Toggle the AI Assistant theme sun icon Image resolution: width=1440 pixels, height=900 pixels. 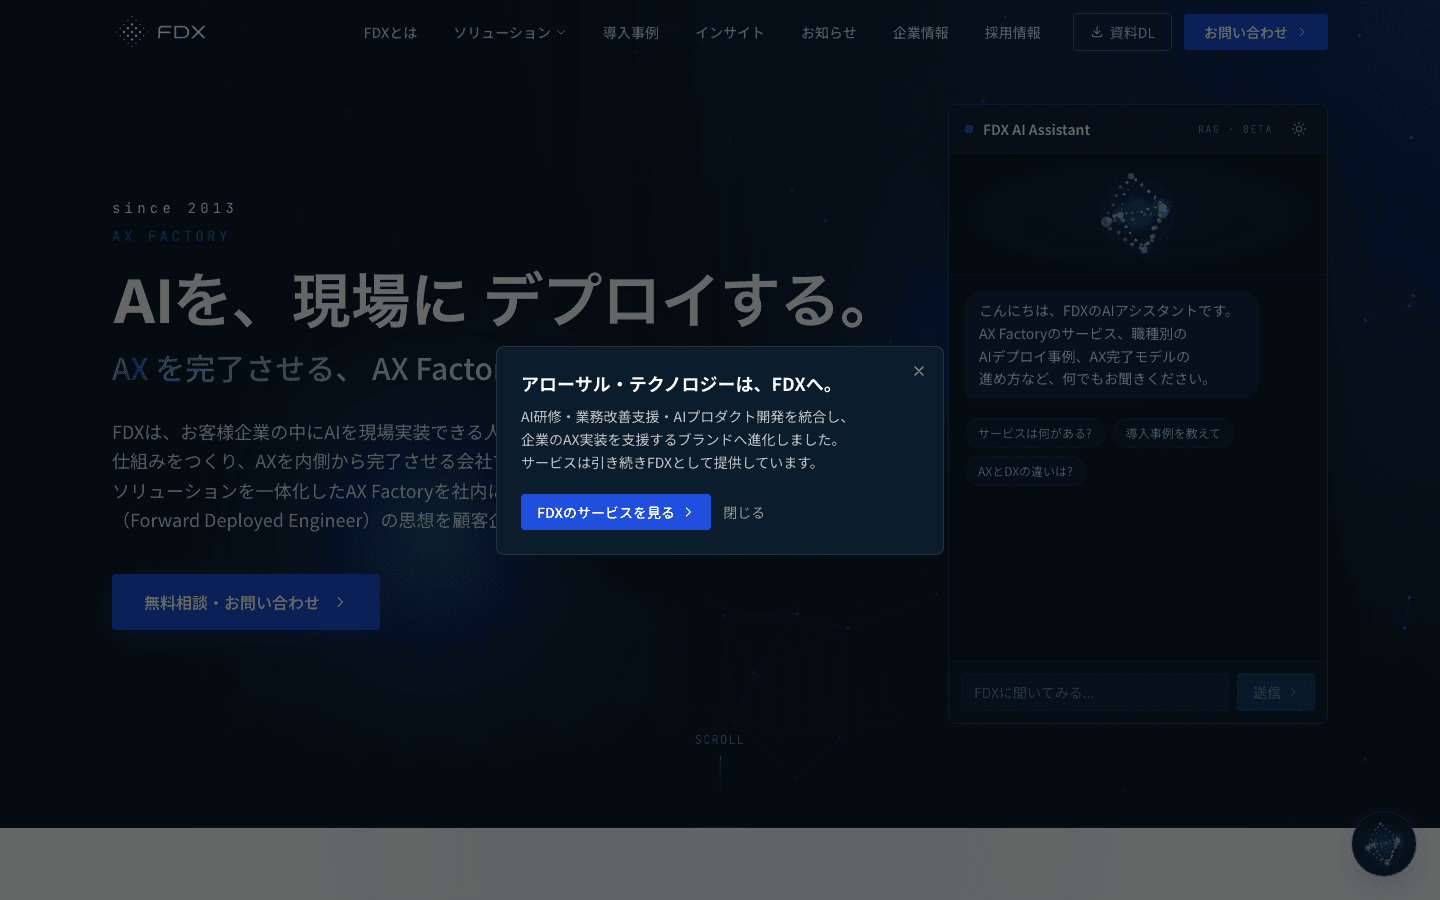point(1299,129)
